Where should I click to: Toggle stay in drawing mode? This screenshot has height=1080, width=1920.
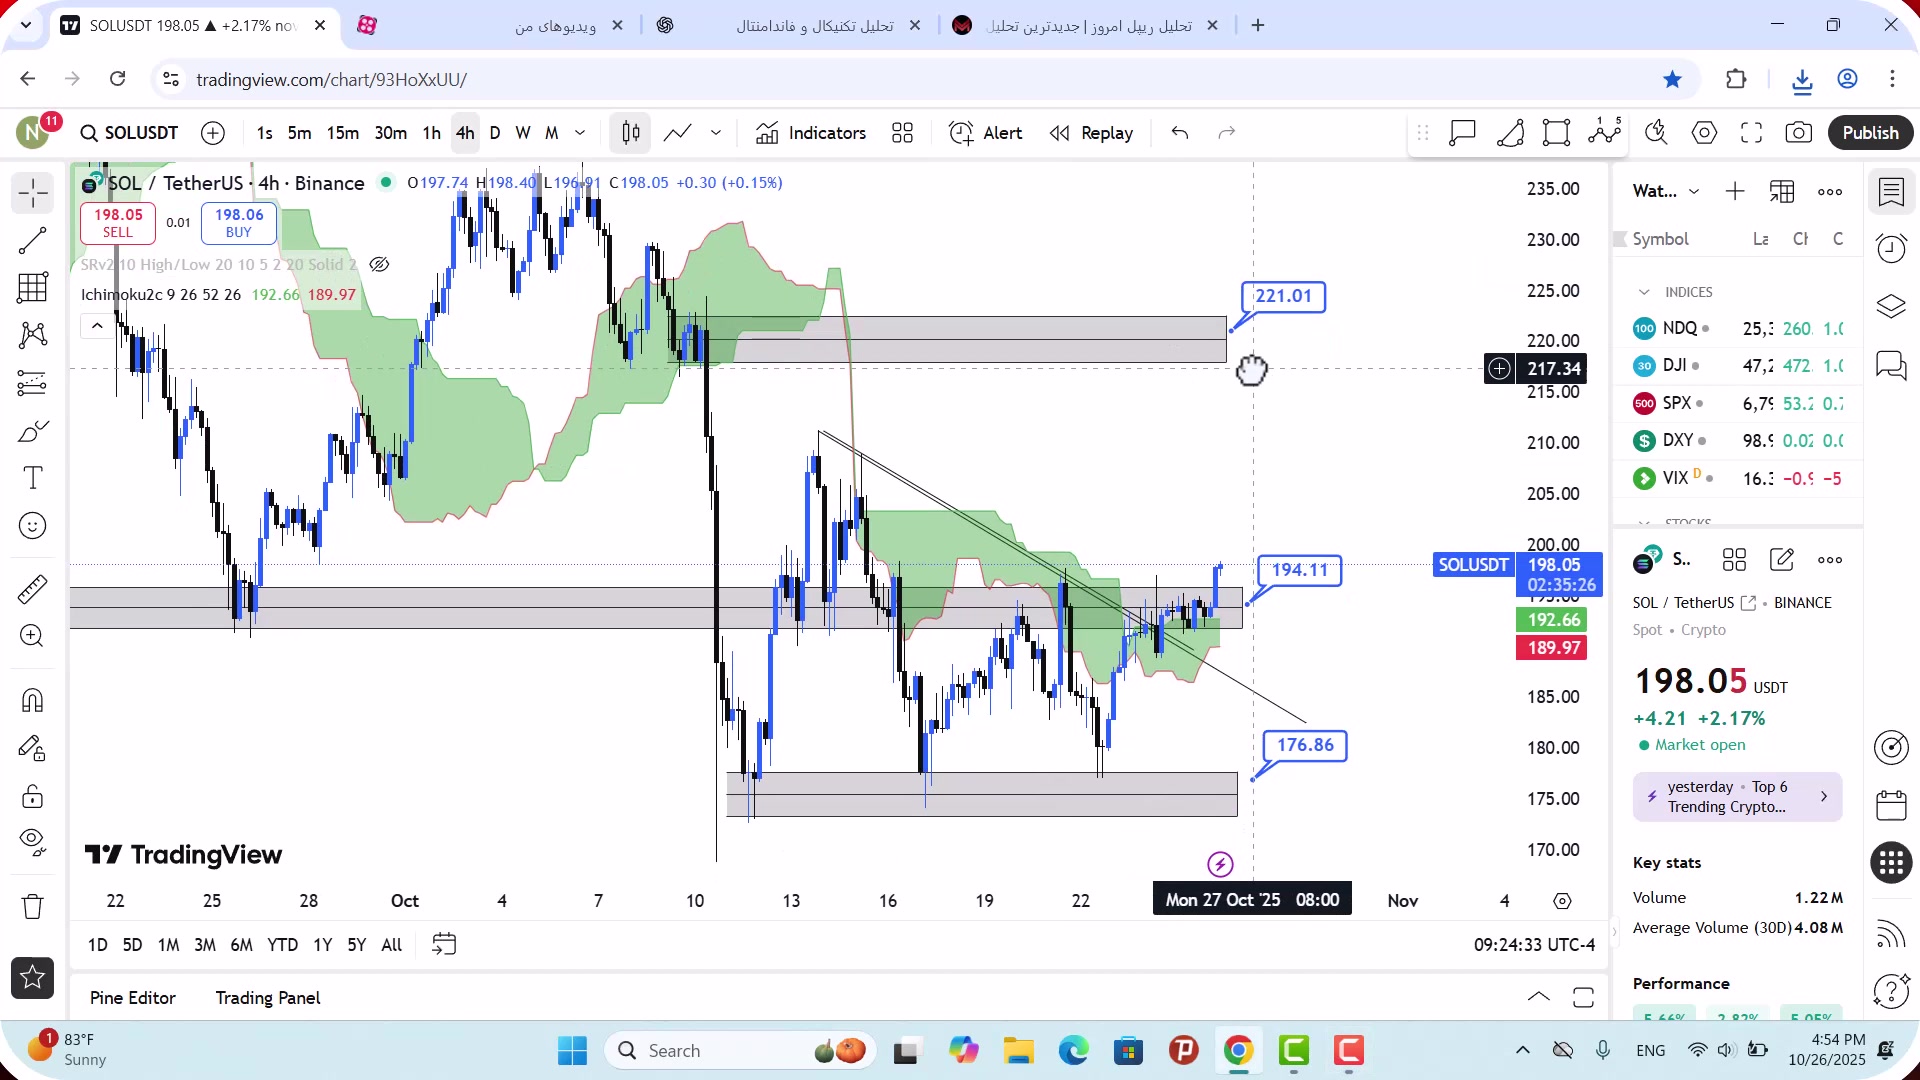(x=32, y=748)
